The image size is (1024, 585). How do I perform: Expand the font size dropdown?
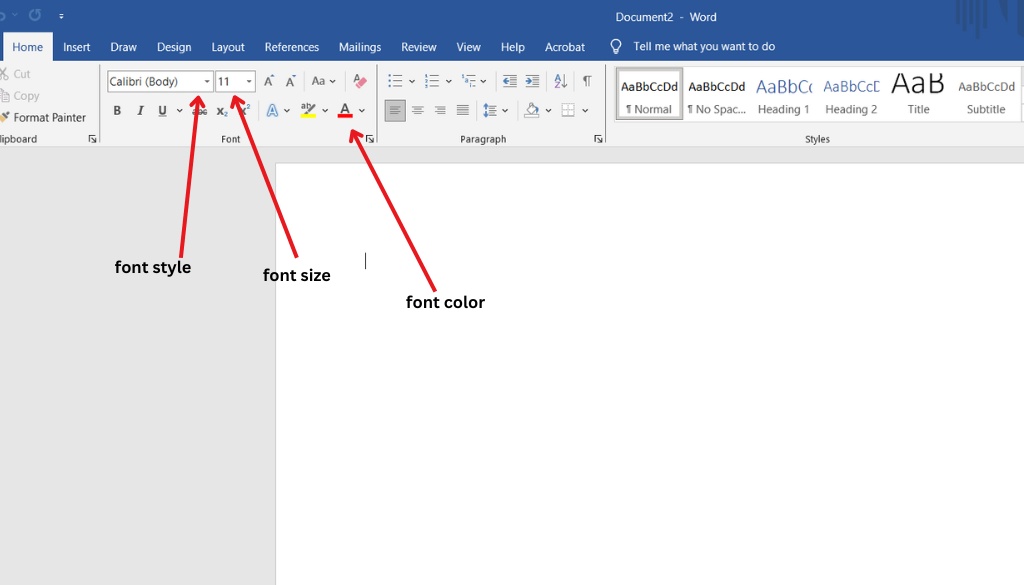248,81
